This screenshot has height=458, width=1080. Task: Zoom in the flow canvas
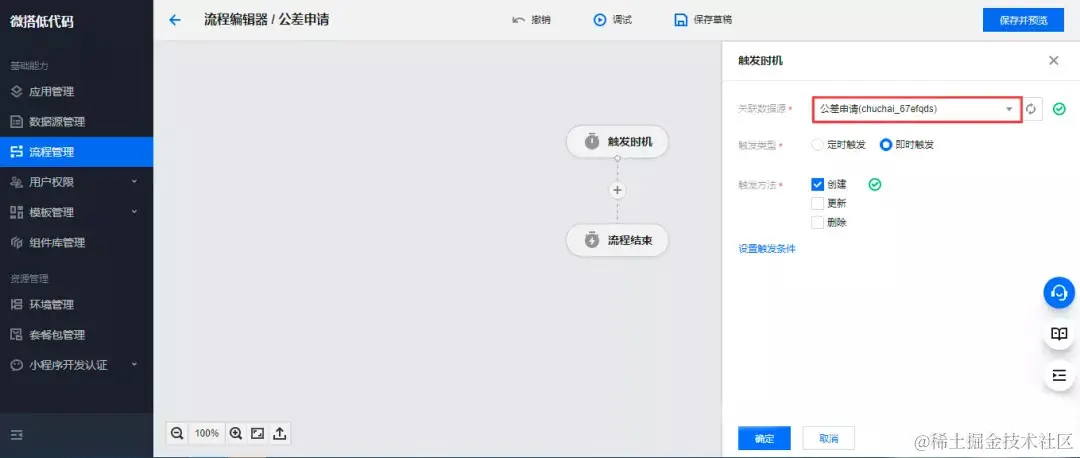click(236, 433)
